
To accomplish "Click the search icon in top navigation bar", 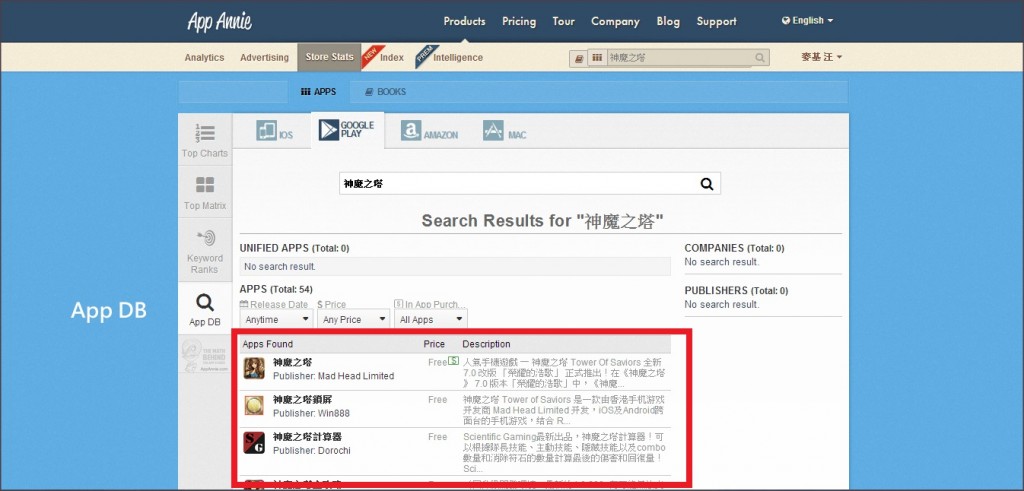I will [761, 58].
